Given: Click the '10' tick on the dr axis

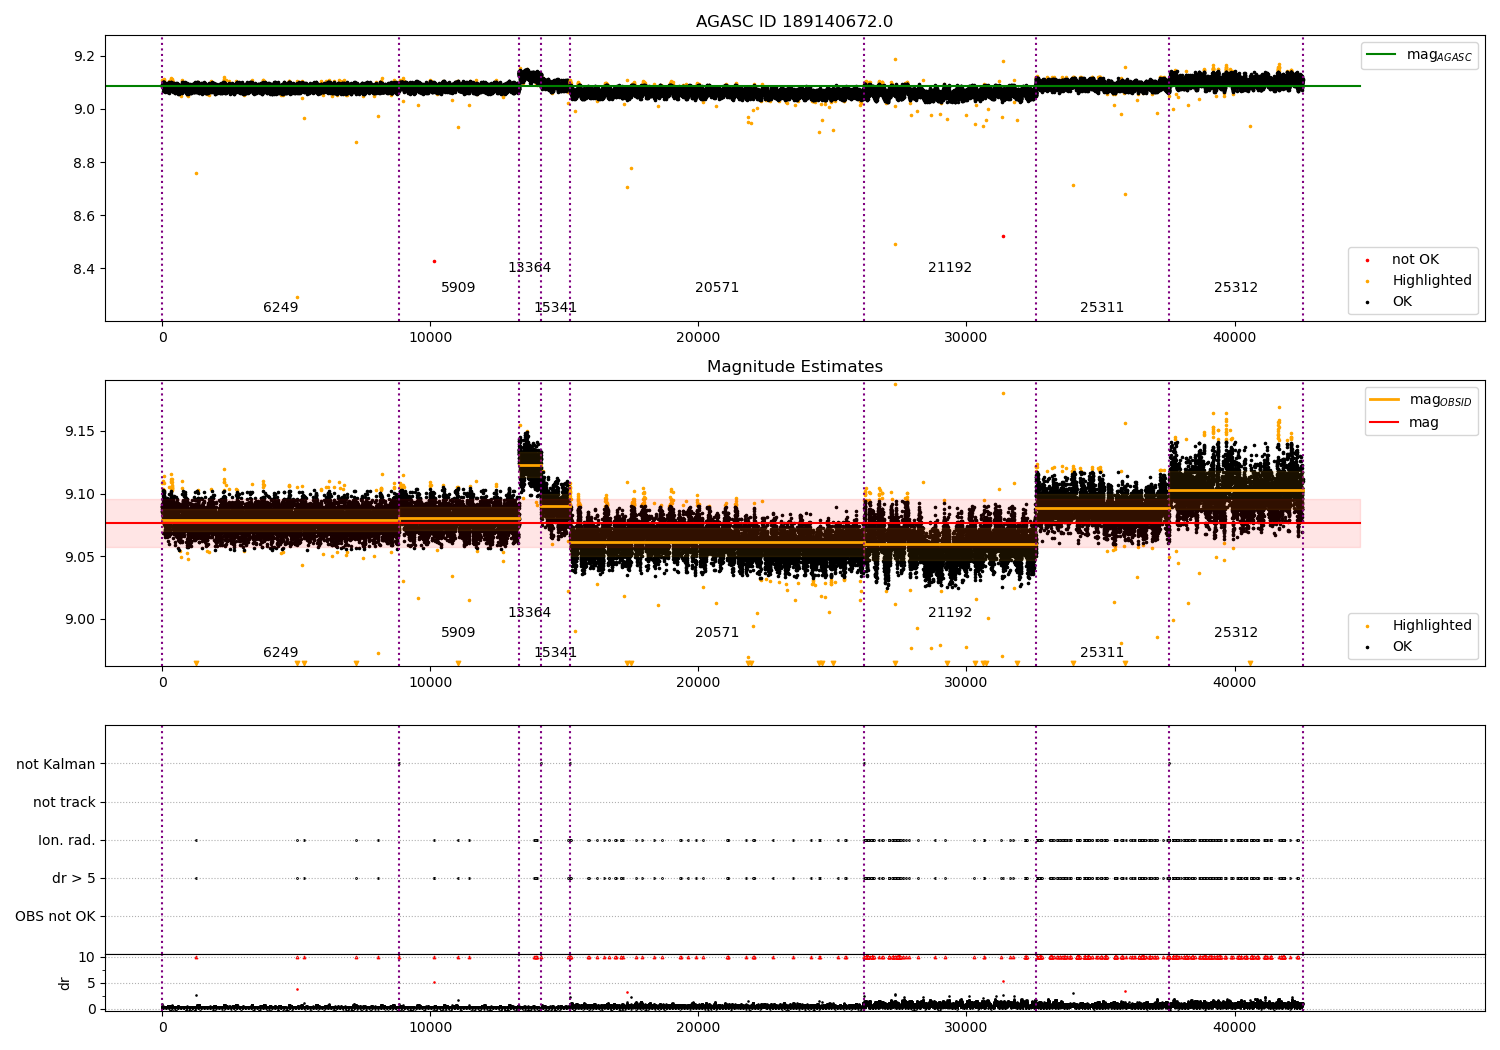Looking at the screenshot, I should click(x=87, y=957).
